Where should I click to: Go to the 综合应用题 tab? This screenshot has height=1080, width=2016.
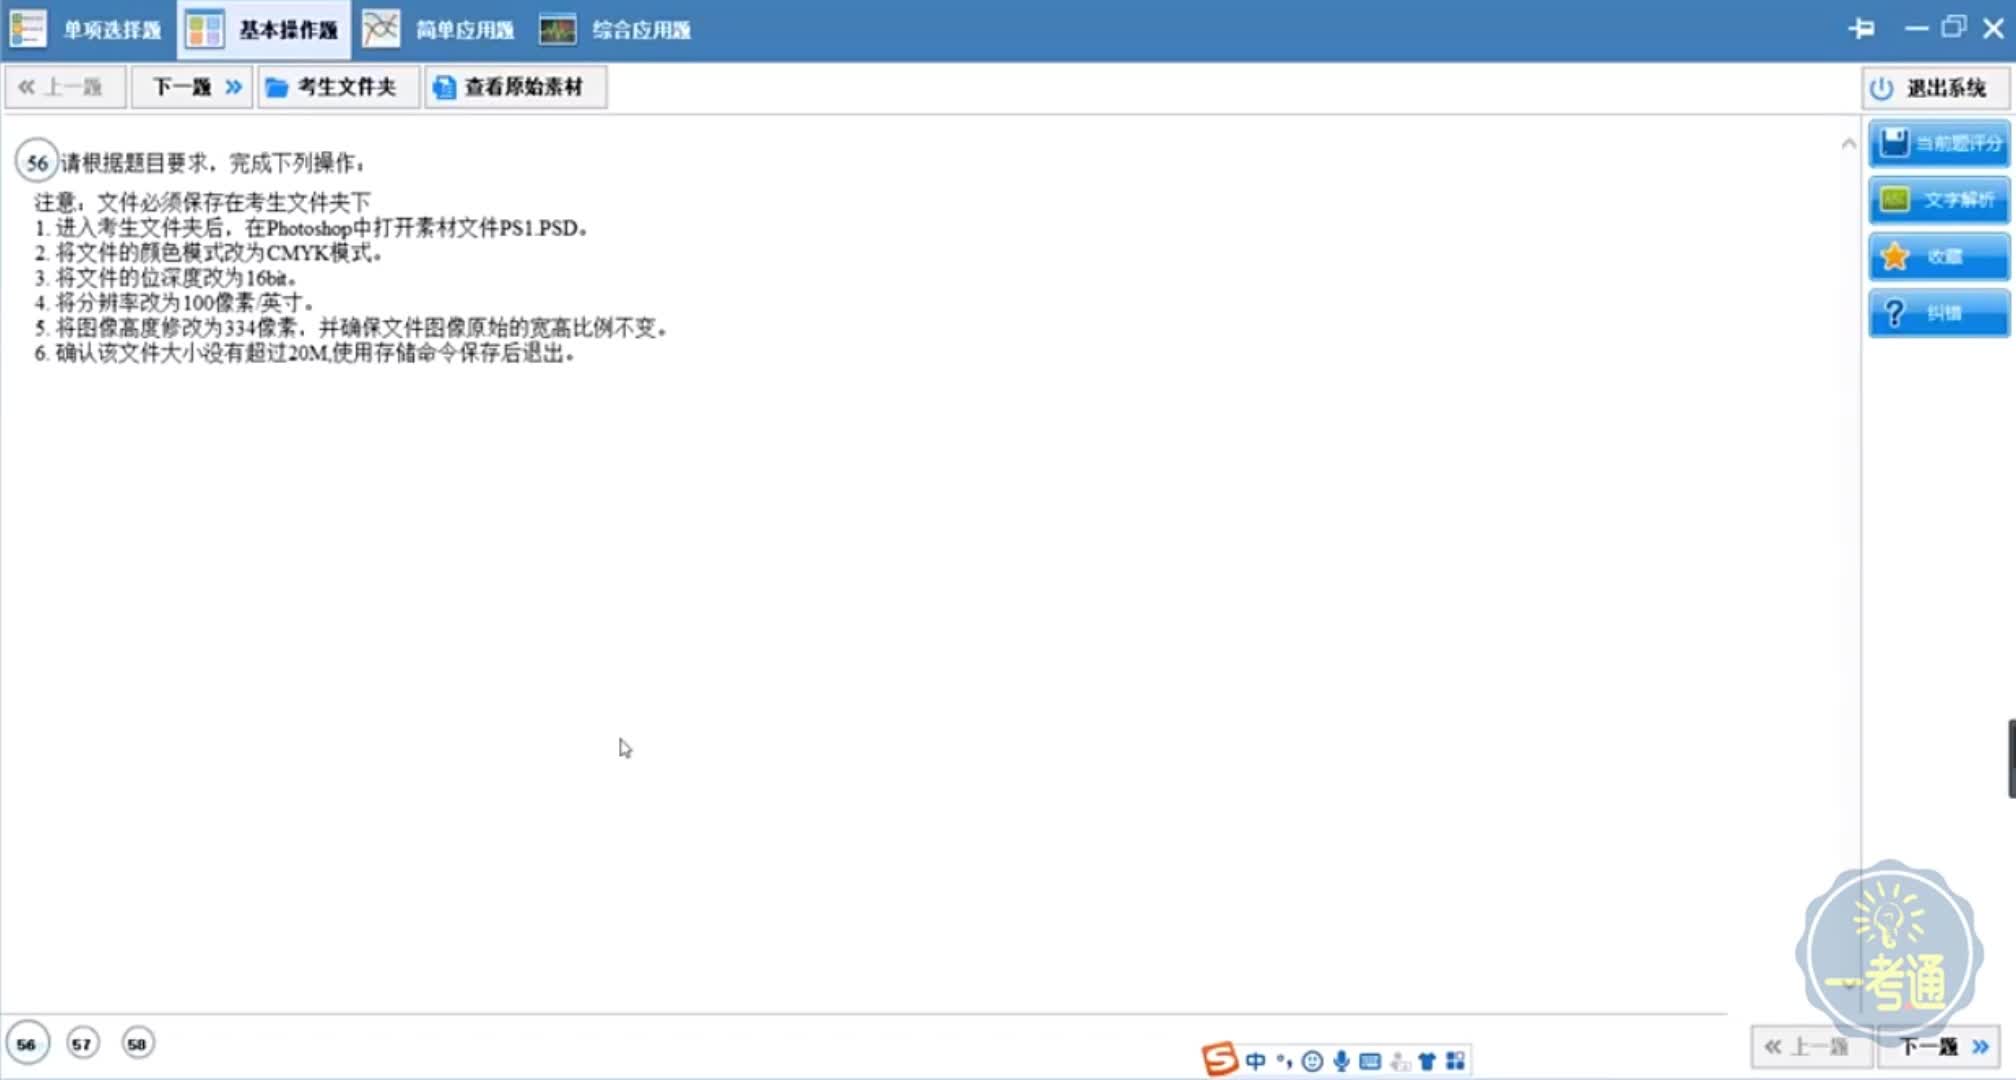click(615, 29)
